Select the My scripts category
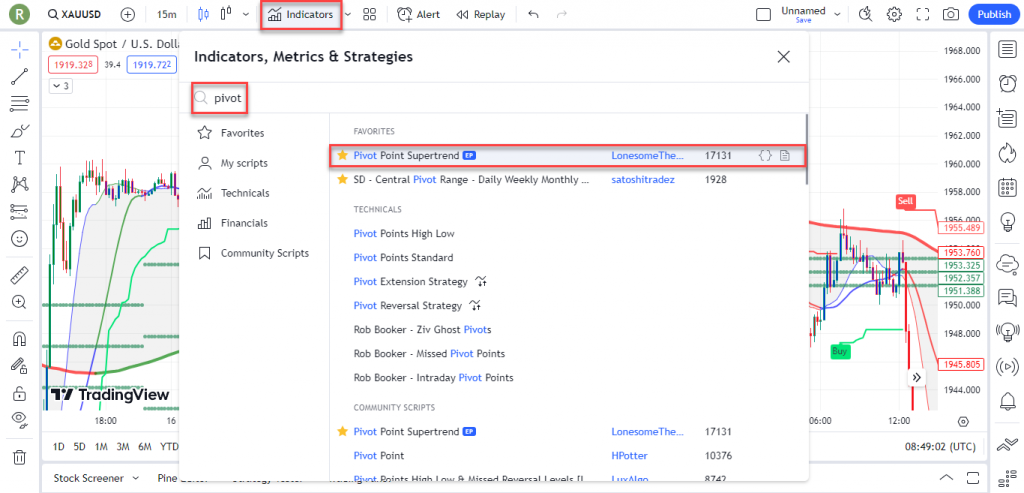 point(232,163)
